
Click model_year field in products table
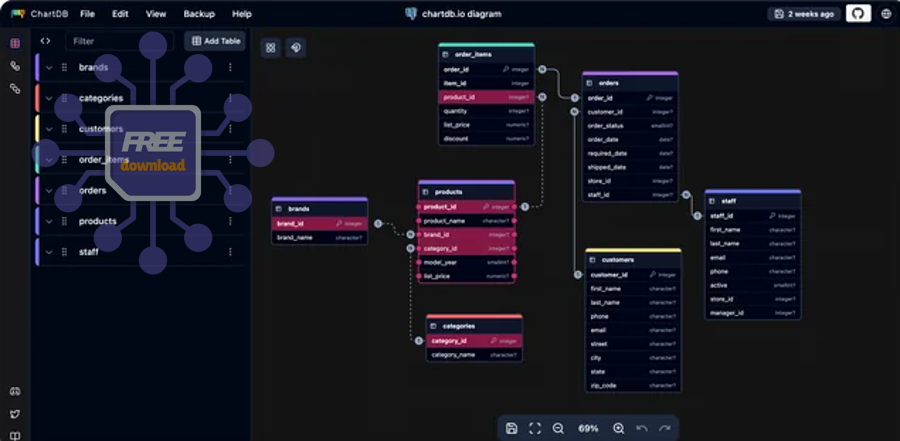[x=467, y=262]
